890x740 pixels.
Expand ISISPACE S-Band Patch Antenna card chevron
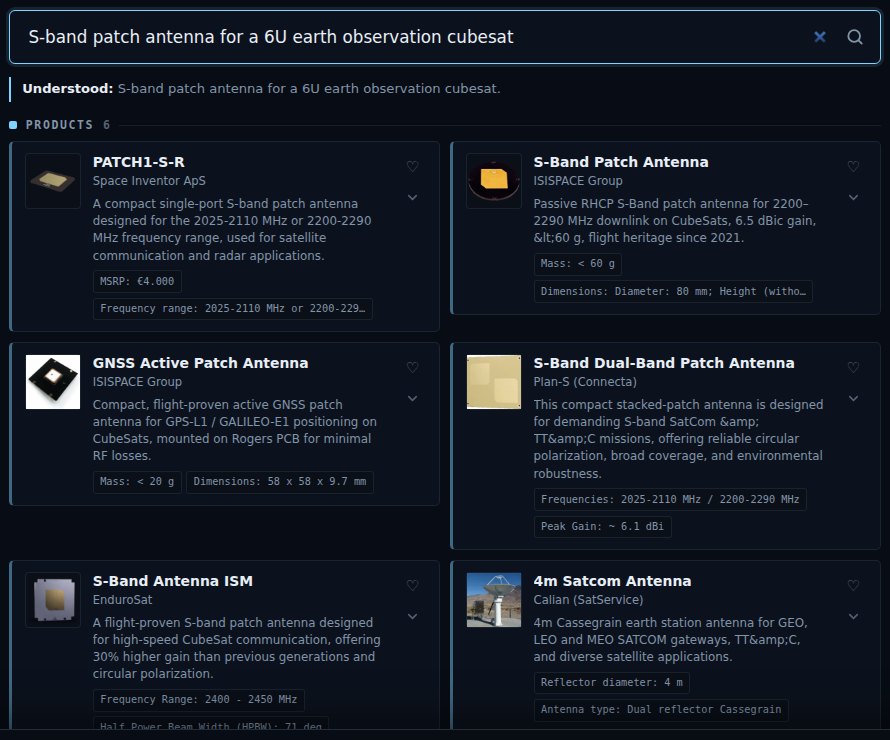[x=853, y=197]
